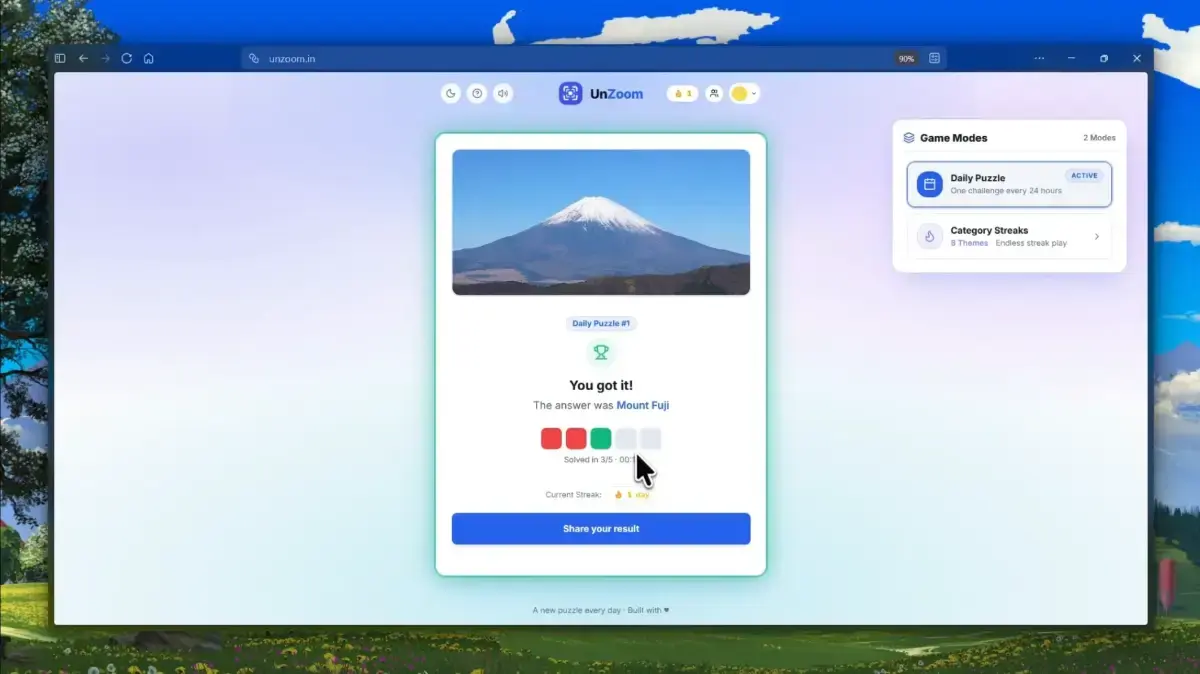
Task: Click the Mount Fuji answer text
Action: click(x=643, y=405)
